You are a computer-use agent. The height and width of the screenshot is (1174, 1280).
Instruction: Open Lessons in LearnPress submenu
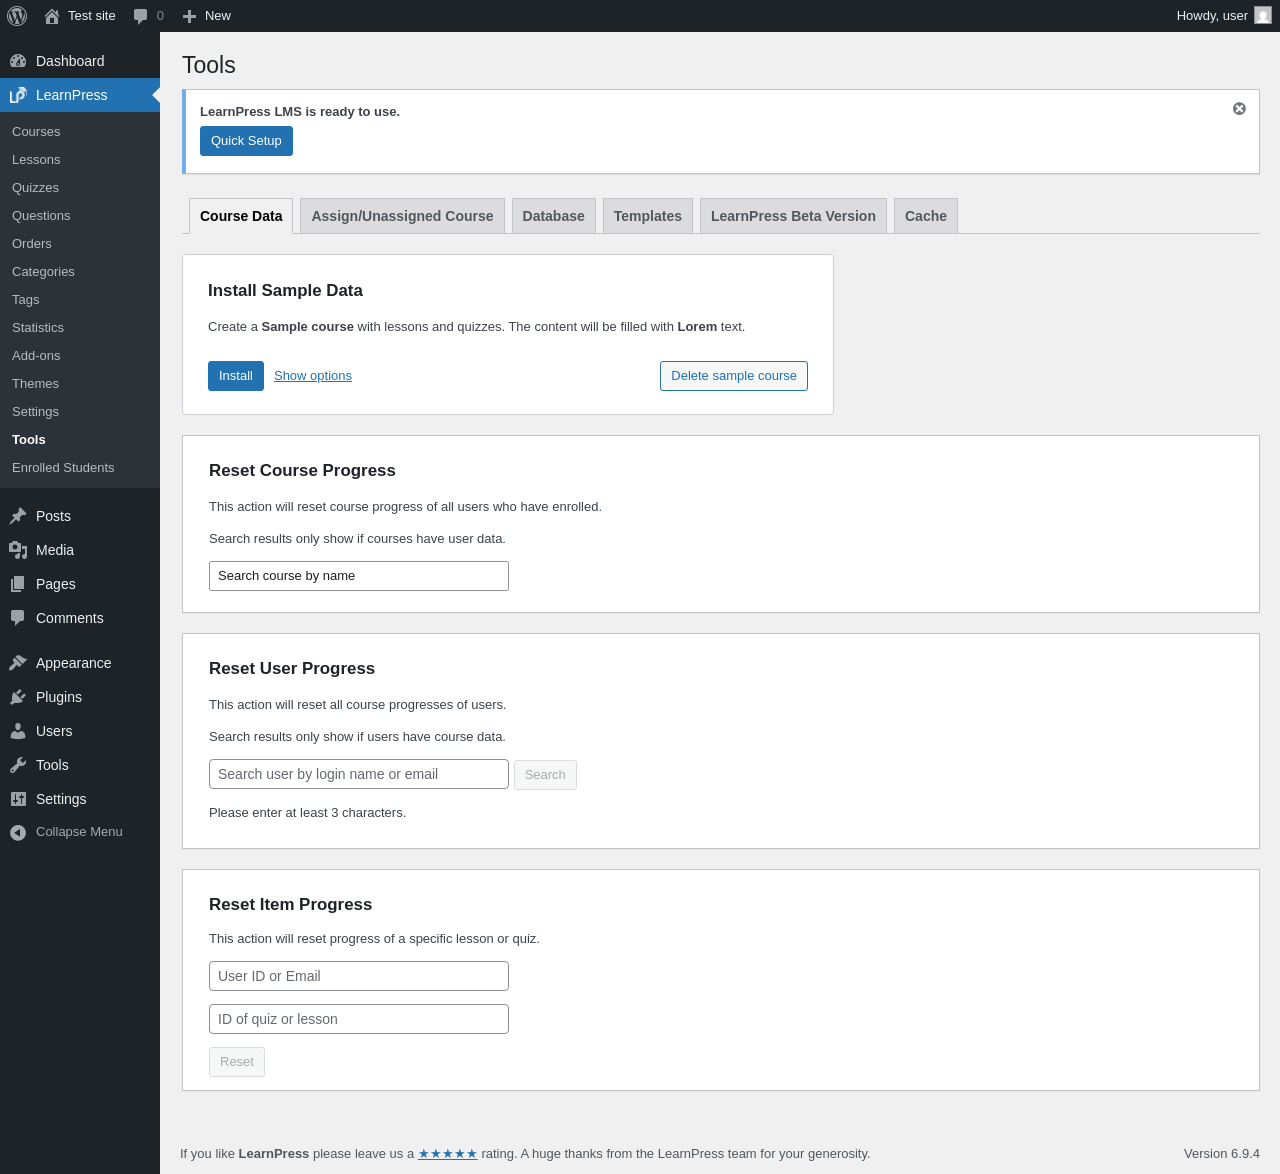pyautogui.click(x=80, y=160)
